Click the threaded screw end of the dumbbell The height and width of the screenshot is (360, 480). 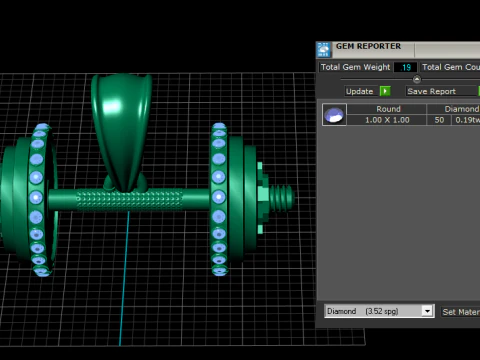(x=282, y=198)
